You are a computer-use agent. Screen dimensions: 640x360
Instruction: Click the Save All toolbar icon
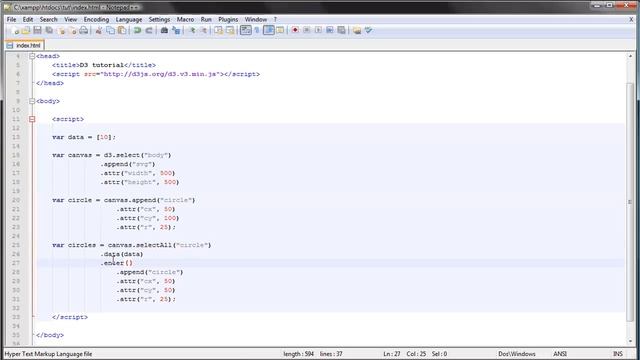click(49, 31)
